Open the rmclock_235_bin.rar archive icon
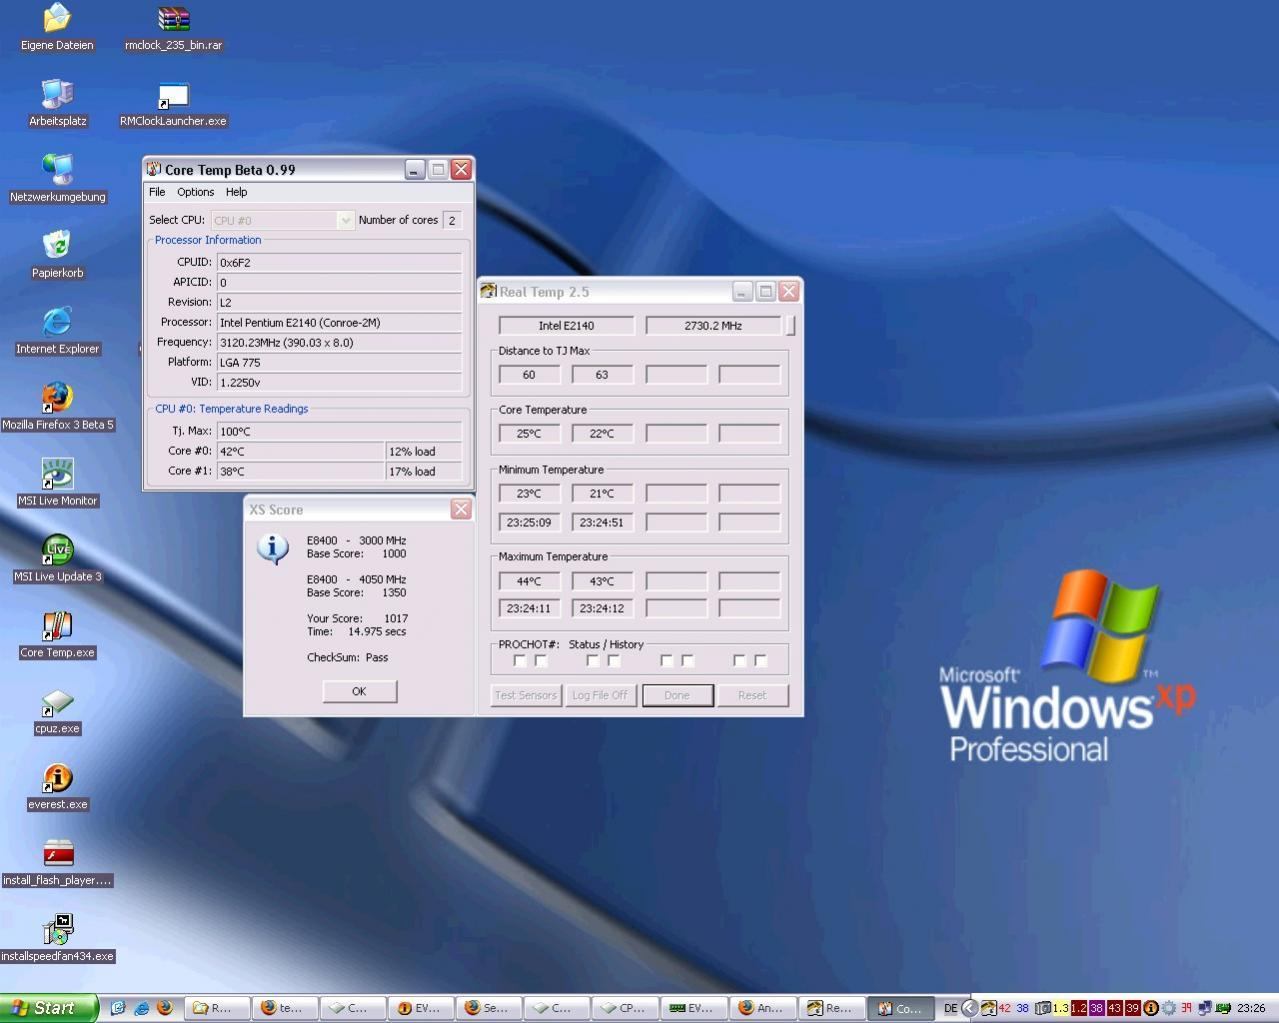1279x1023 pixels. click(x=173, y=27)
